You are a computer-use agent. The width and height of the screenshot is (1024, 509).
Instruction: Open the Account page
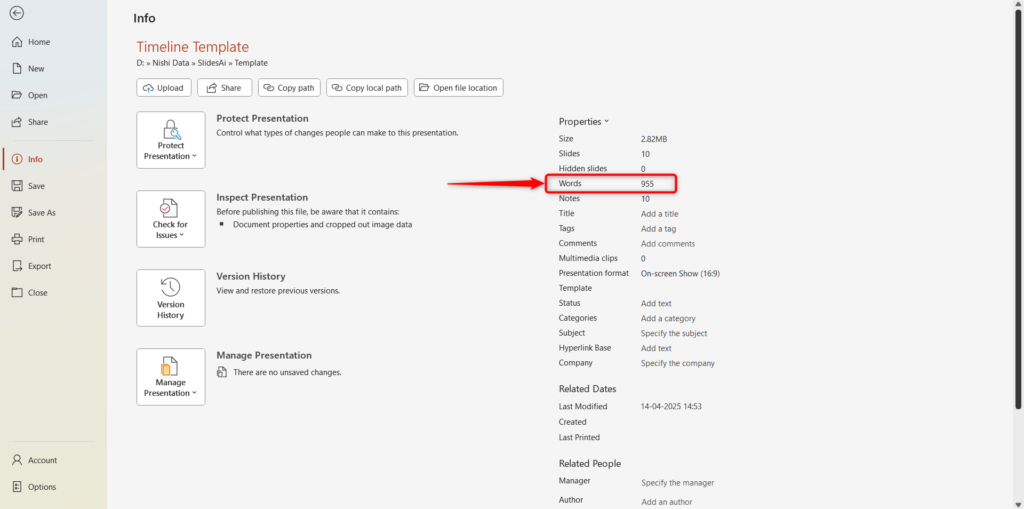click(x=42, y=460)
